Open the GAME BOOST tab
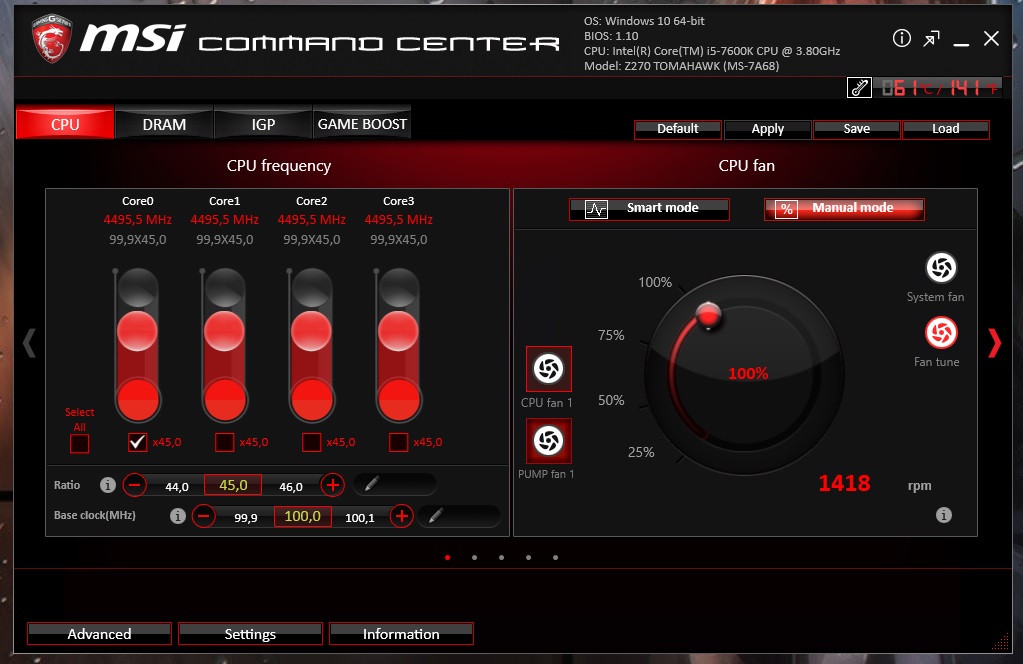Image resolution: width=1023 pixels, height=664 pixels. (x=362, y=123)
